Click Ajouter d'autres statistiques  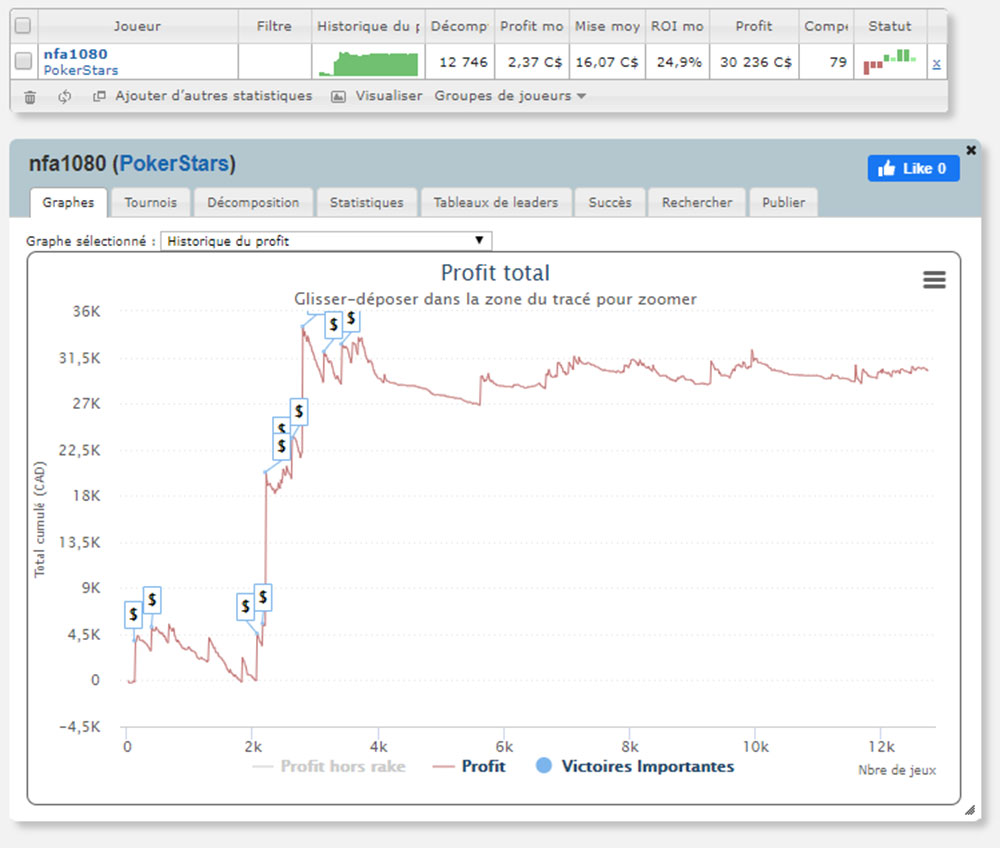point(202,96)
